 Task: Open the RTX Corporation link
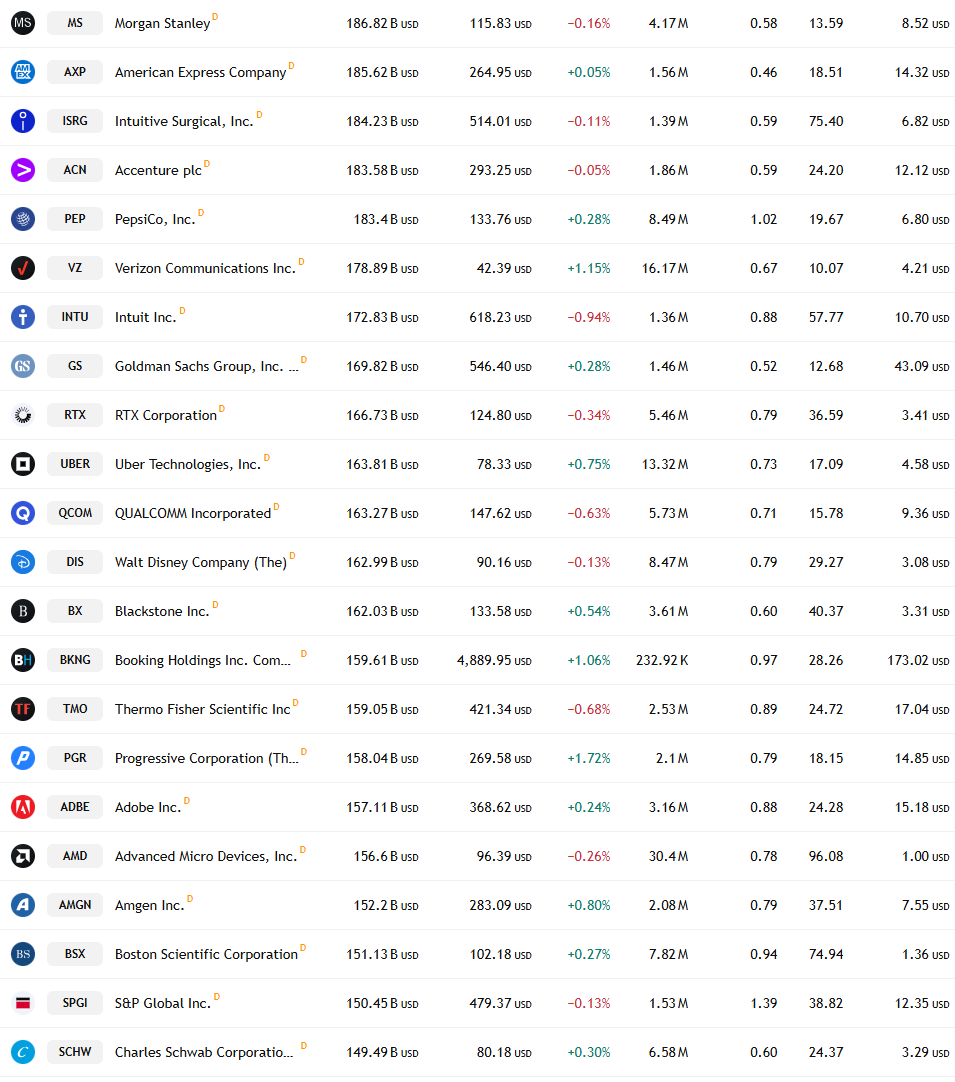166,415
